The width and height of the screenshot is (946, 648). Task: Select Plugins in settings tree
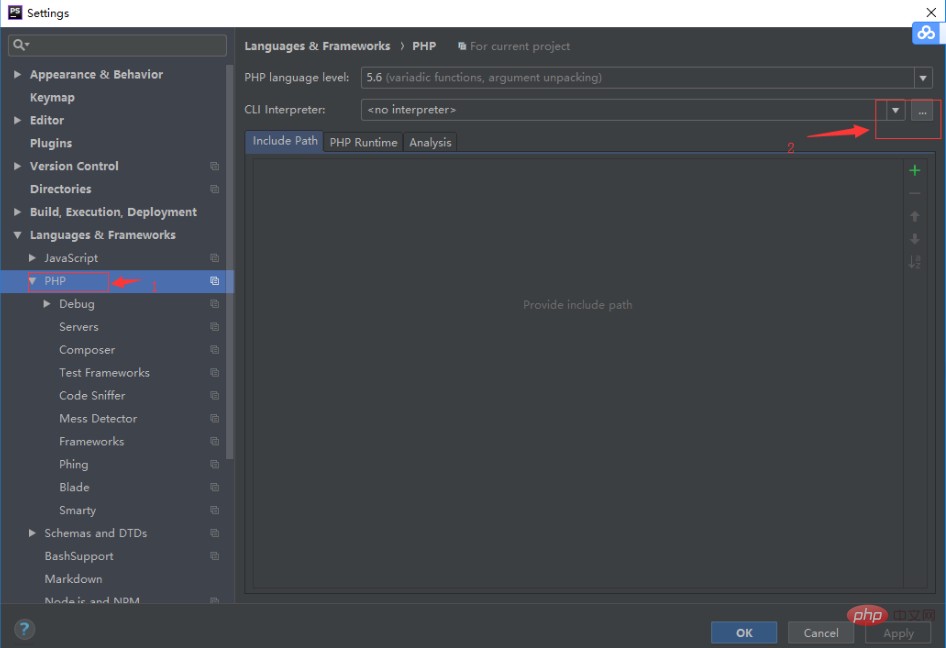pyautogui.click(x=51, y=143)
